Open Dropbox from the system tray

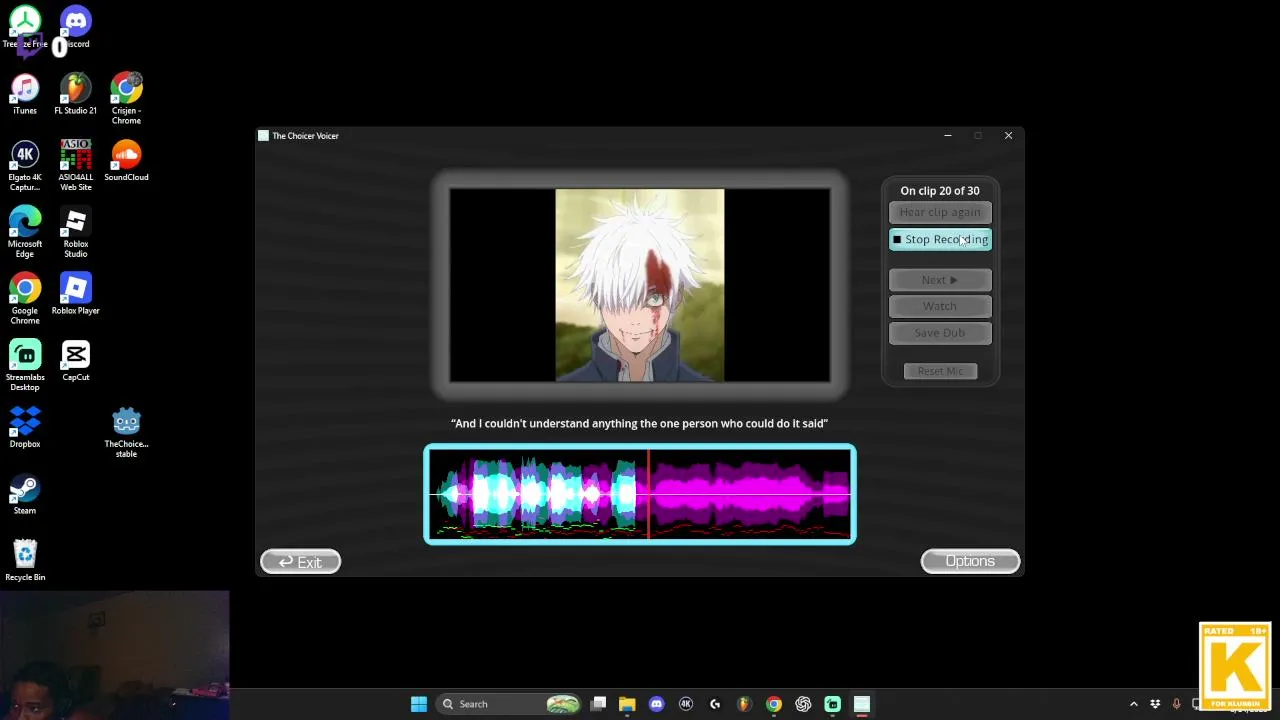[x=1155, y=704]
